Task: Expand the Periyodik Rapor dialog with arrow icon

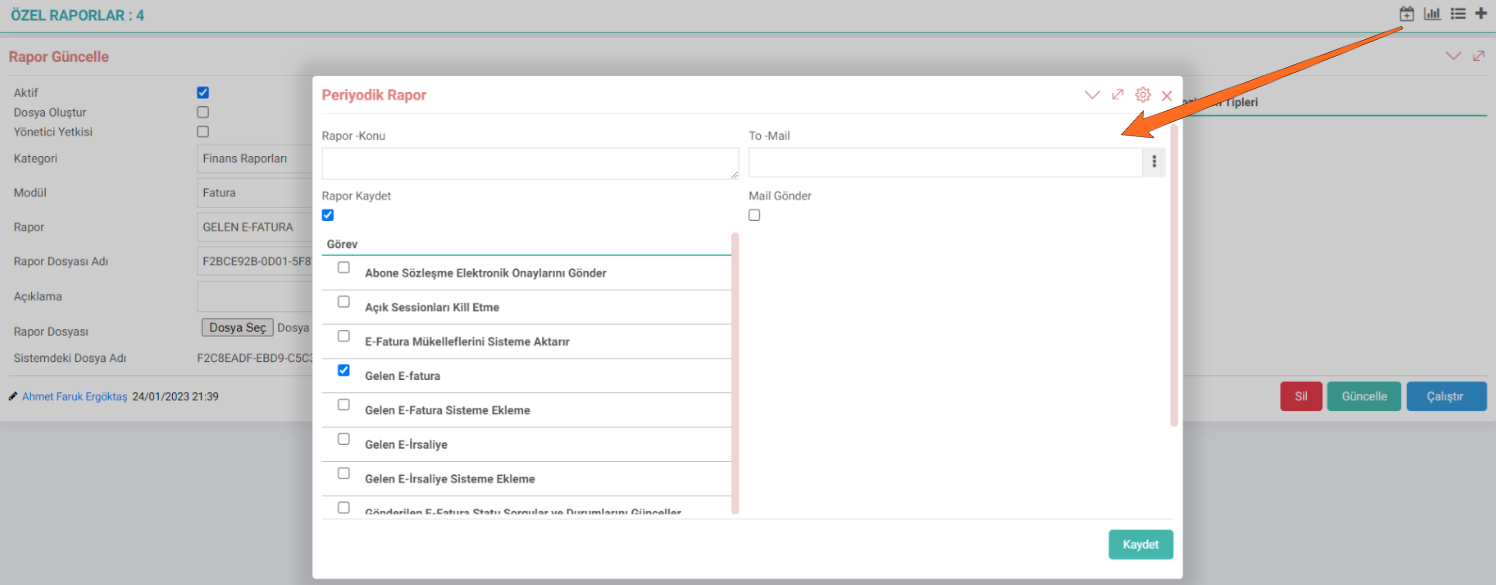Action: tap(1118, 95)
